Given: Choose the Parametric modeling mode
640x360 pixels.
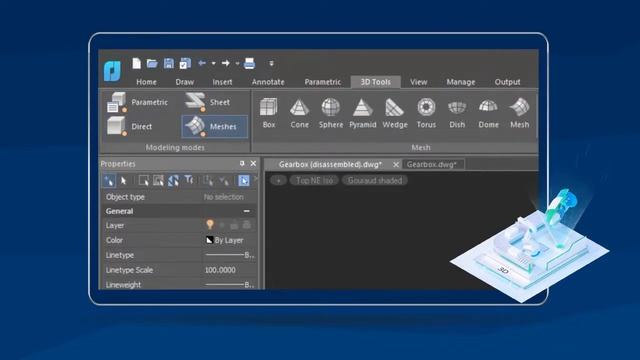Looking at the screenshot, I should [137, 102].
